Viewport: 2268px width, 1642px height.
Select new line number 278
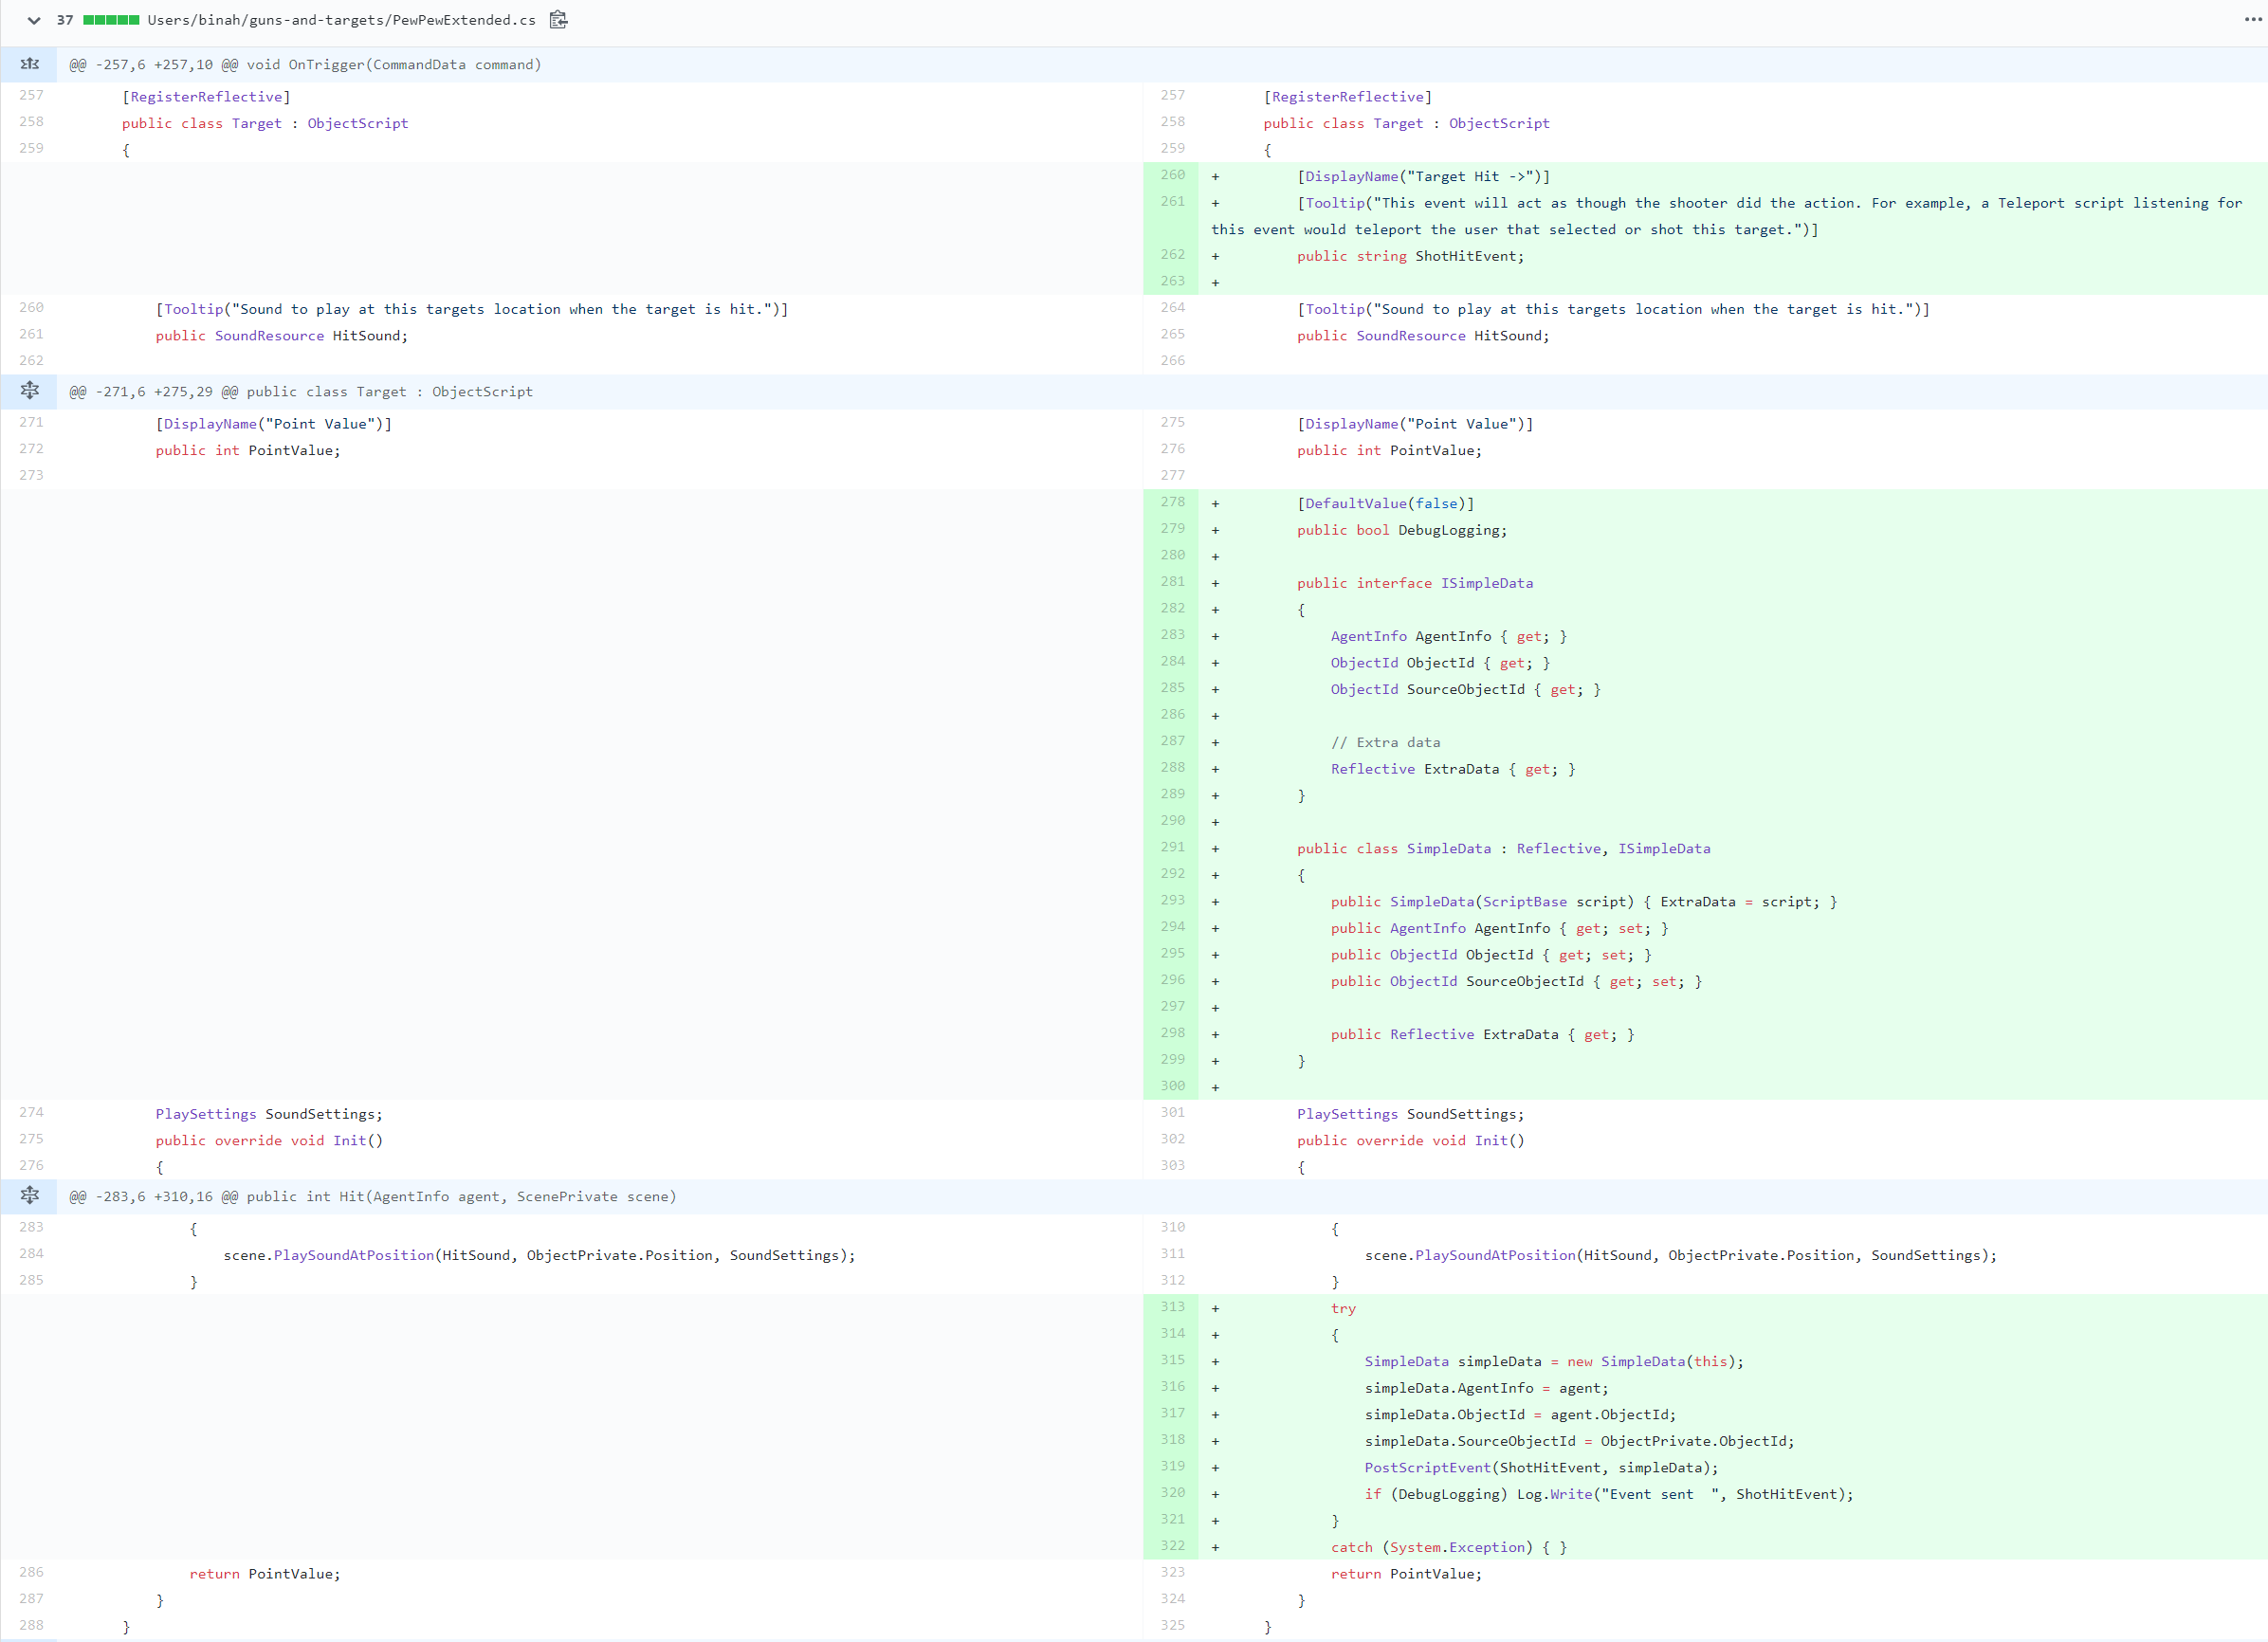[x=1172, y=502]
